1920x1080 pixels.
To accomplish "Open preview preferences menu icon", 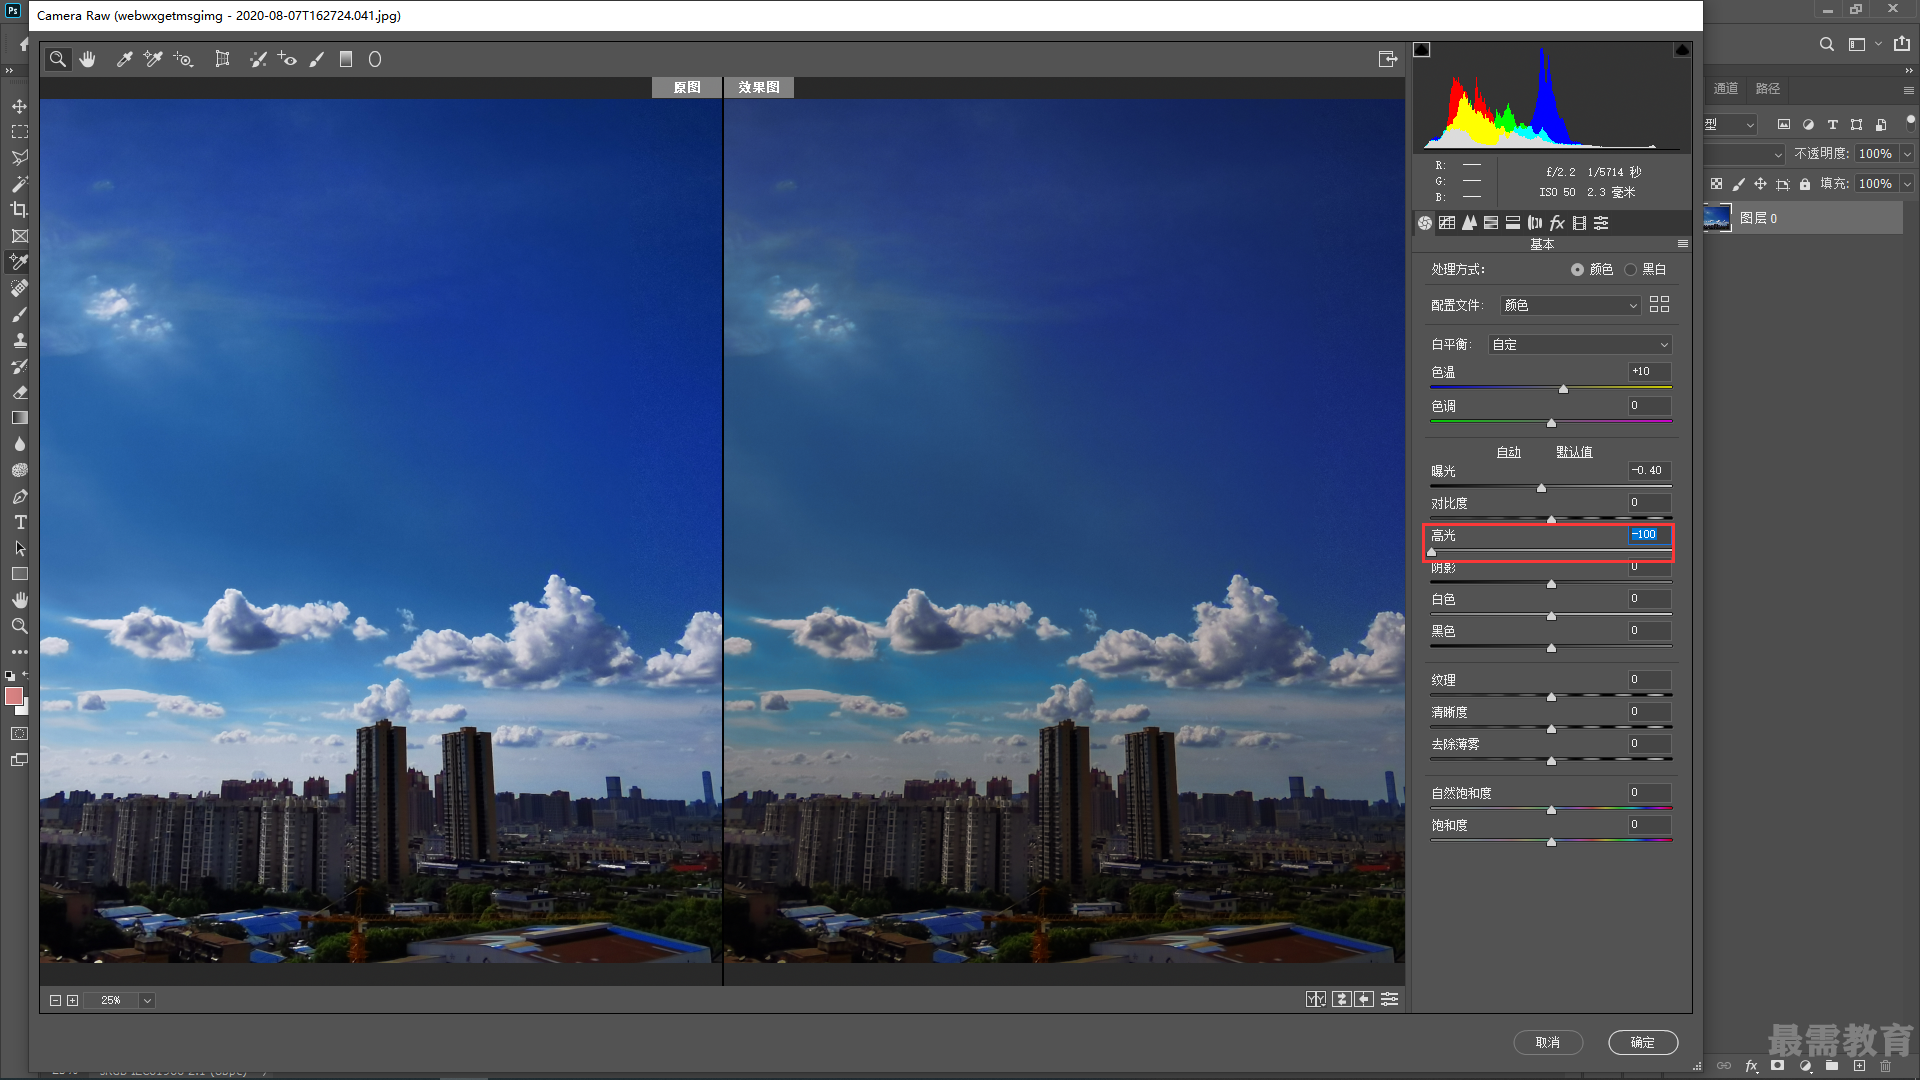I will [1390, 999].
